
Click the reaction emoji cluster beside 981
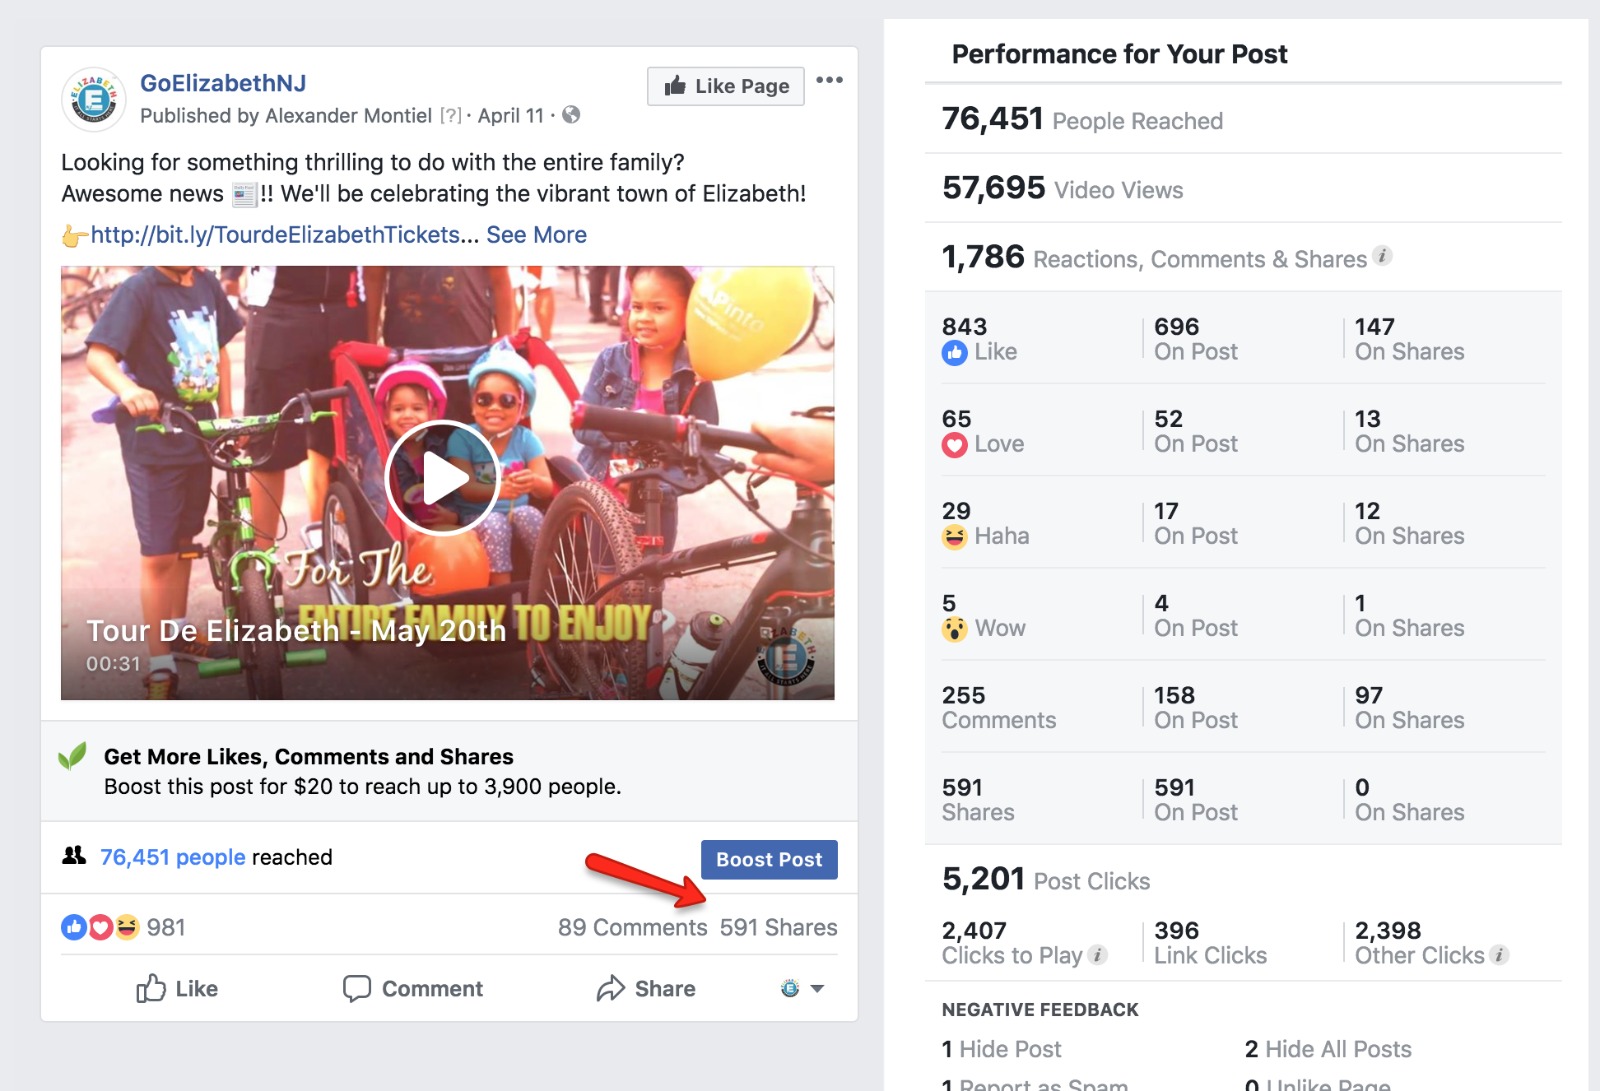[100, 928]
